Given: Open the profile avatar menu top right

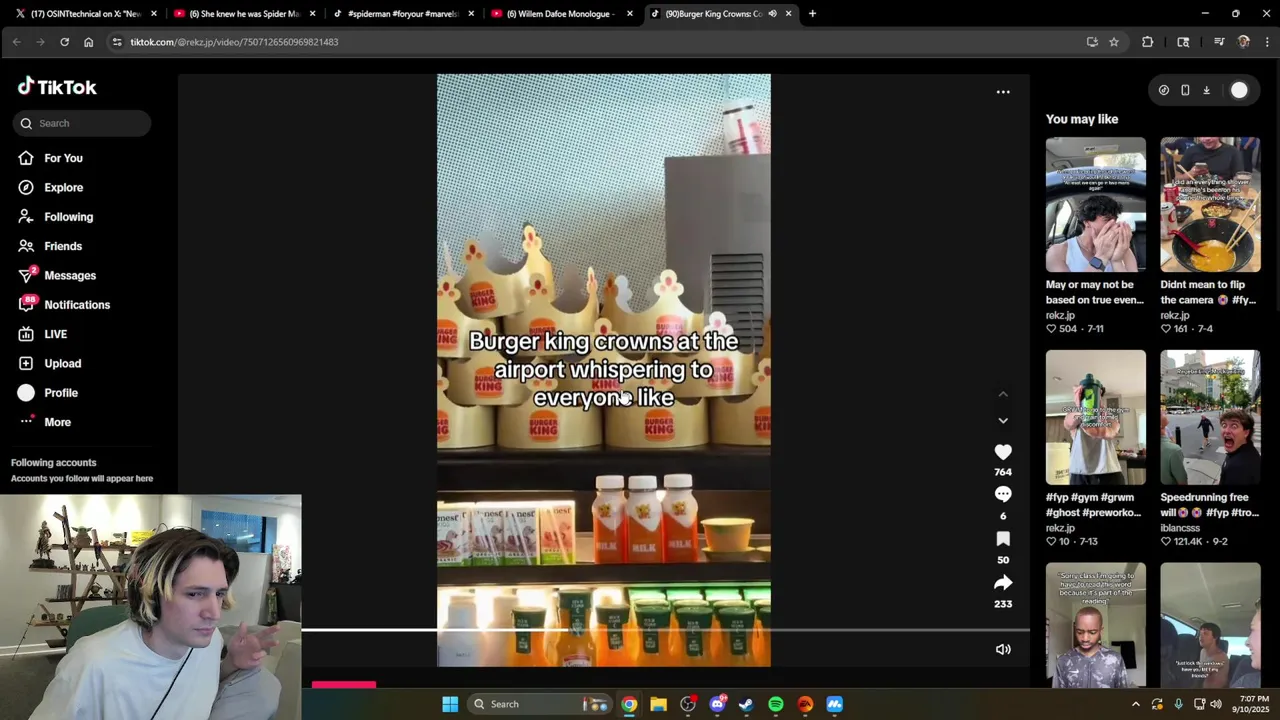Looking at the screenshot, I should click(x=1239, y=90).
